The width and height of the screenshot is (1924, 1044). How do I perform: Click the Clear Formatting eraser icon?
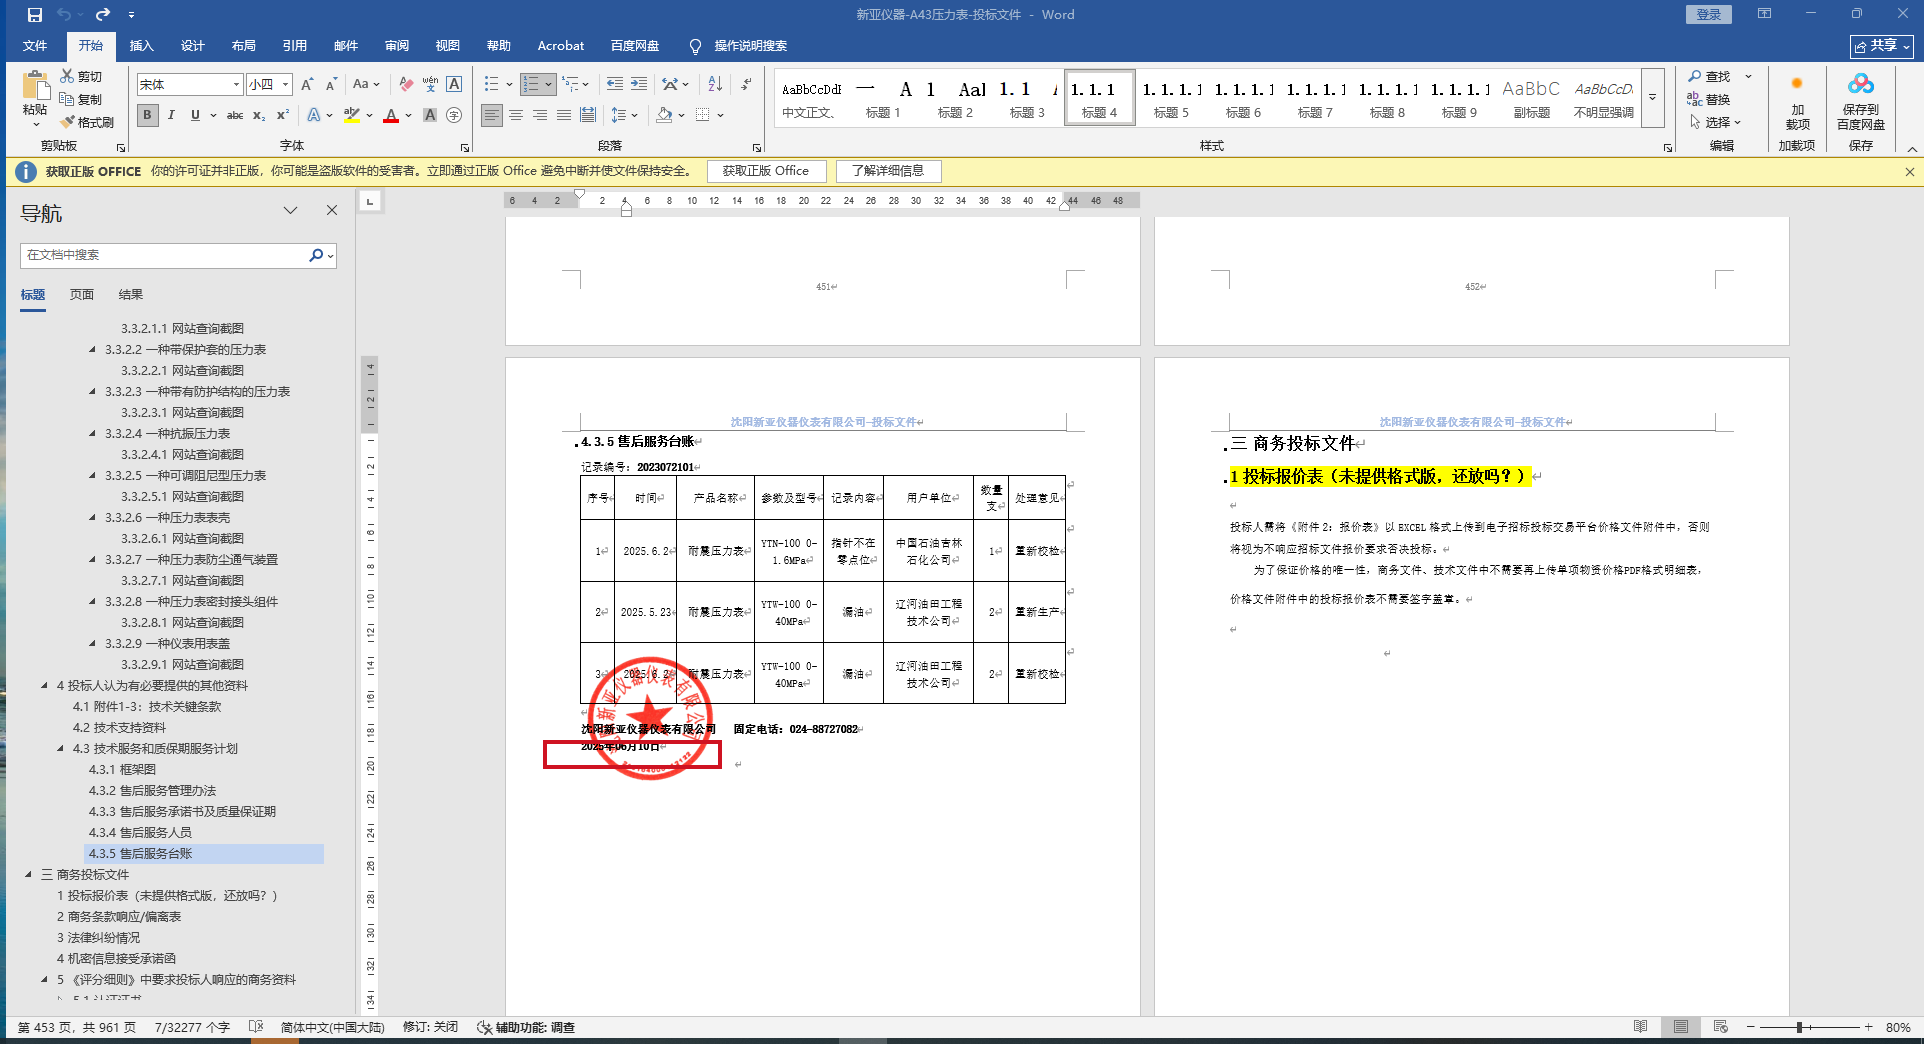(x=405, y=84)
